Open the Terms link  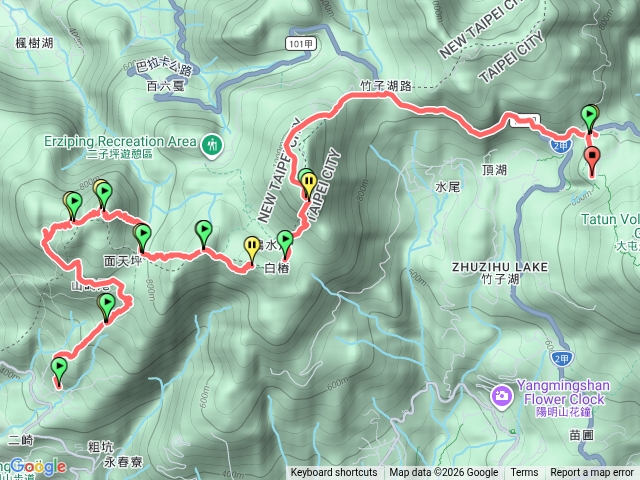pos(524,473)
